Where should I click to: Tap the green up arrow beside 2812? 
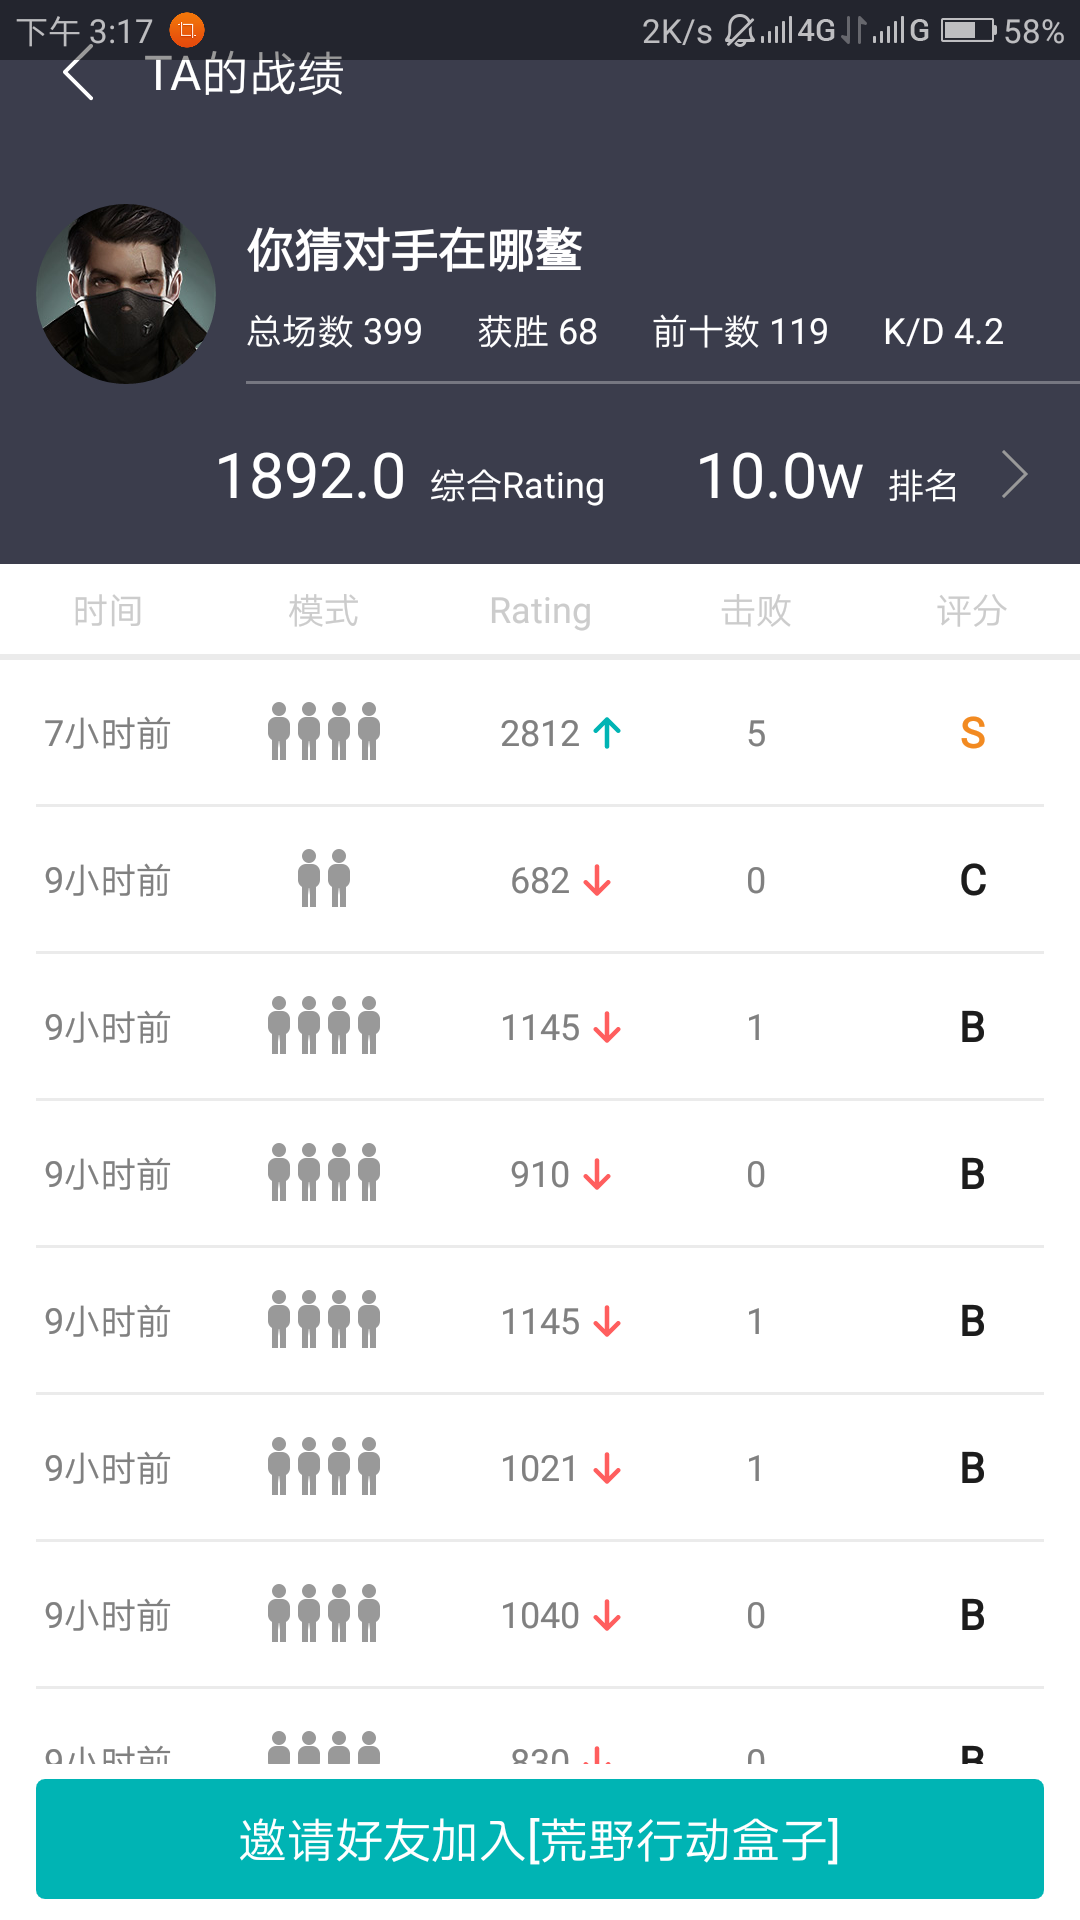(607, 733)
